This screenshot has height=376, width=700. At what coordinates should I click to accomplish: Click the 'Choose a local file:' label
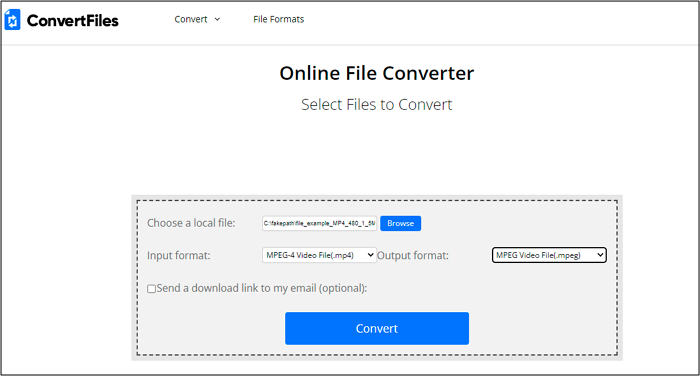(x=191, y=223)
